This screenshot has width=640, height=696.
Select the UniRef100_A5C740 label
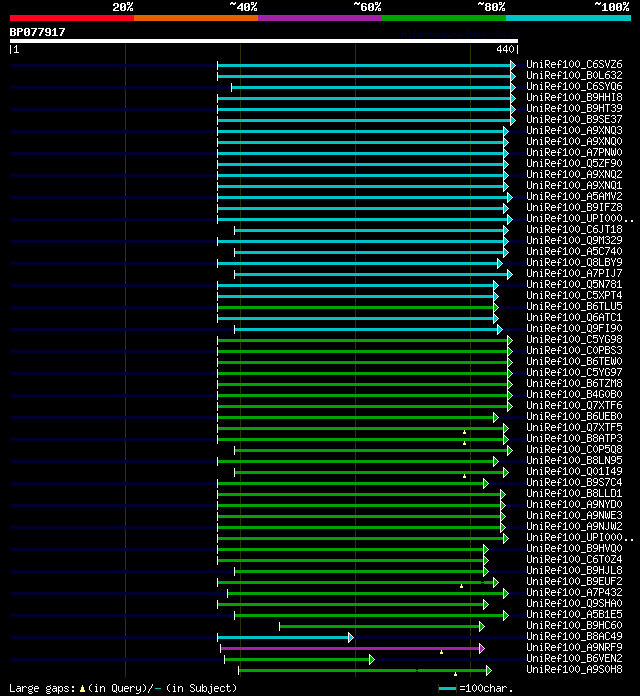pyautogui.click(x=574, y=251)
